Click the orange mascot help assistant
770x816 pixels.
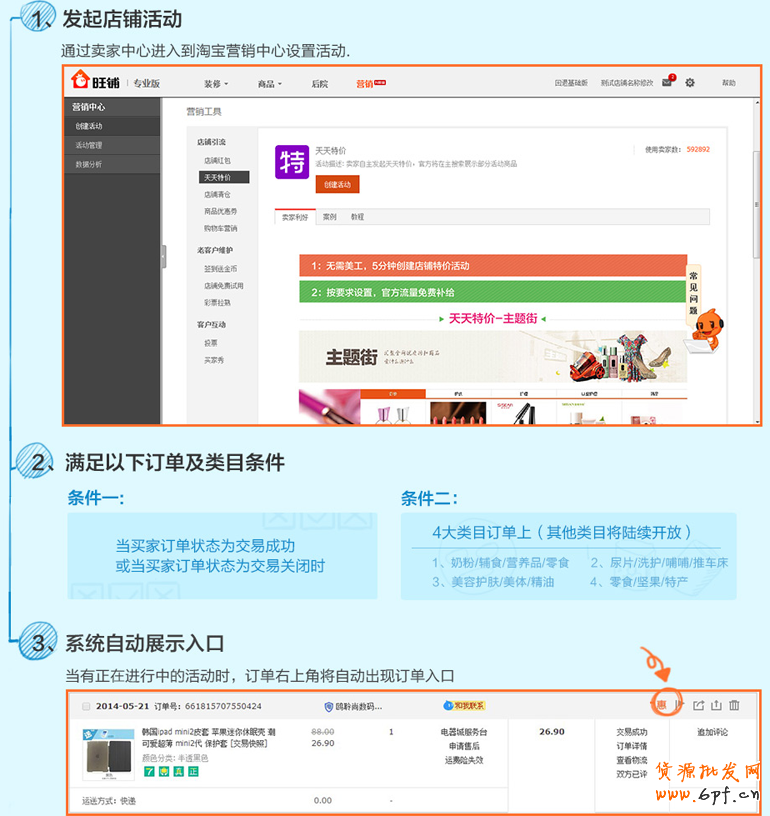(x=706, y=331)
